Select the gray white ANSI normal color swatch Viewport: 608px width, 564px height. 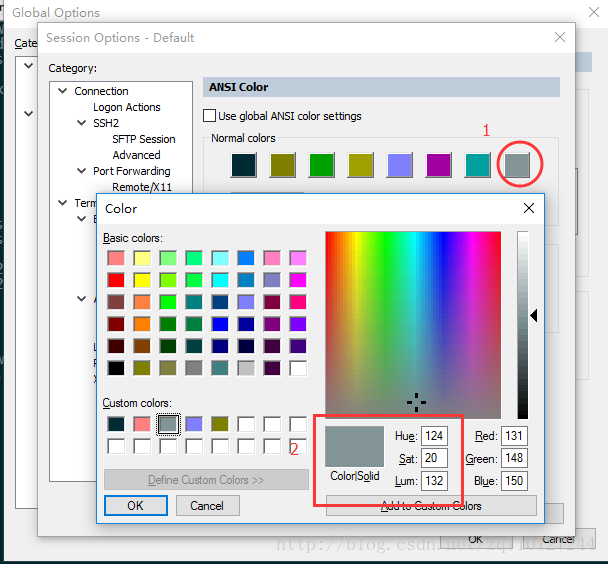point(517,165)
